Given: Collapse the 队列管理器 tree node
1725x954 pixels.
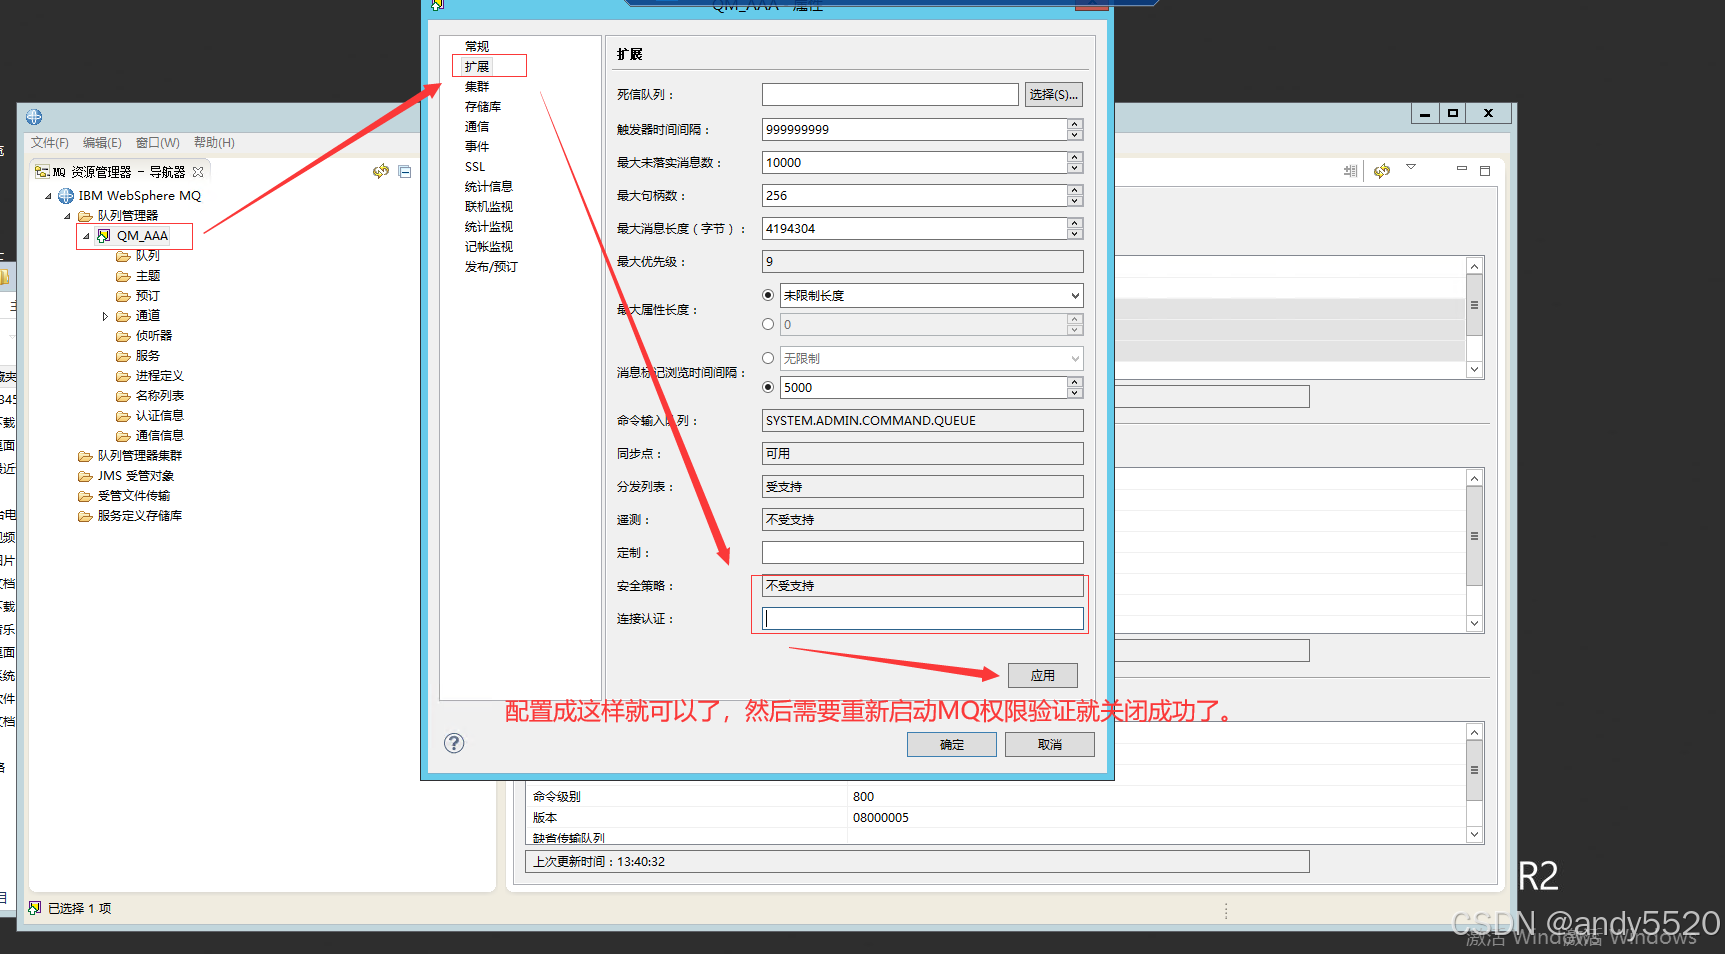Looking at the screenshot, I should [x=67, y=216].
